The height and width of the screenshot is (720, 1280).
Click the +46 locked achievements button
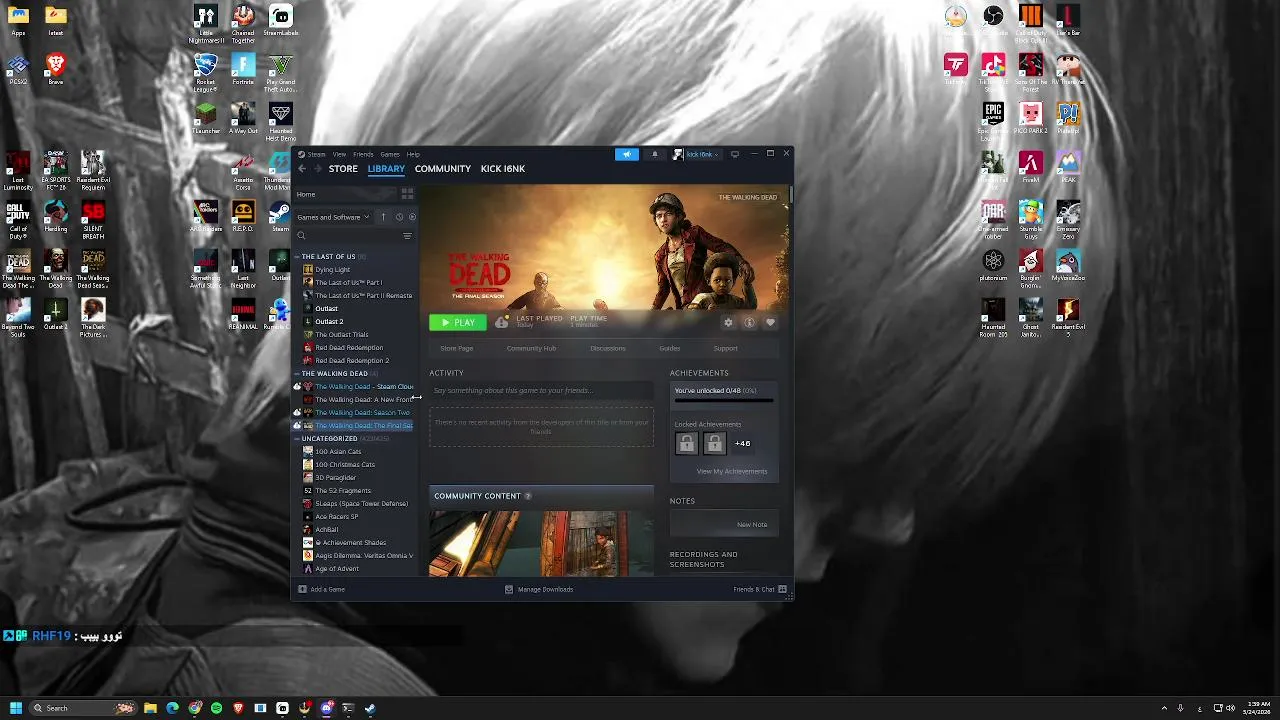tap(742, 443)
